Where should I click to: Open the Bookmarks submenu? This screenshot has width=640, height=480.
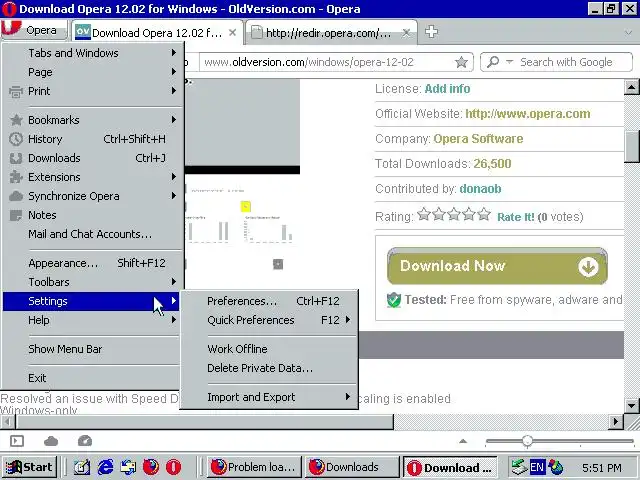pyautogui.click(x=92, y=120)
